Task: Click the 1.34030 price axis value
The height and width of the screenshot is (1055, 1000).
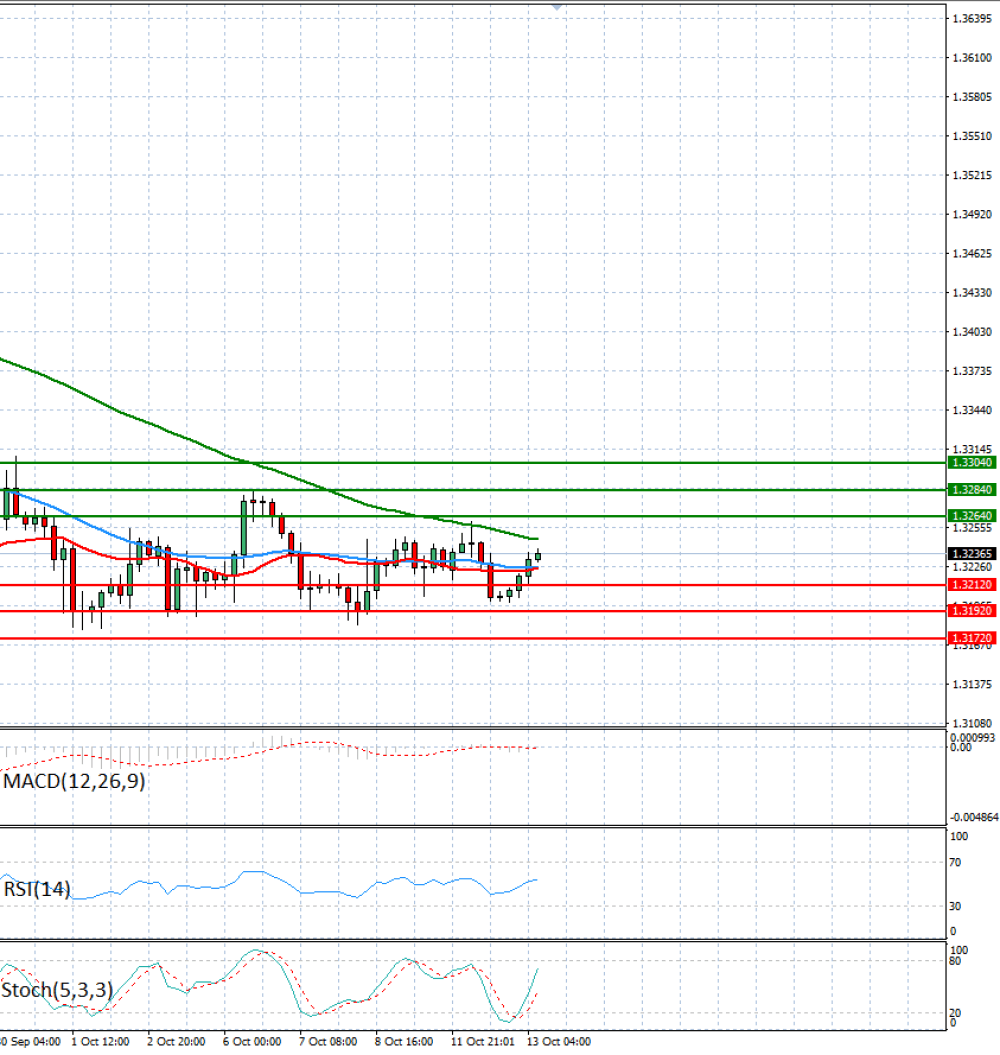Action: 972,332
